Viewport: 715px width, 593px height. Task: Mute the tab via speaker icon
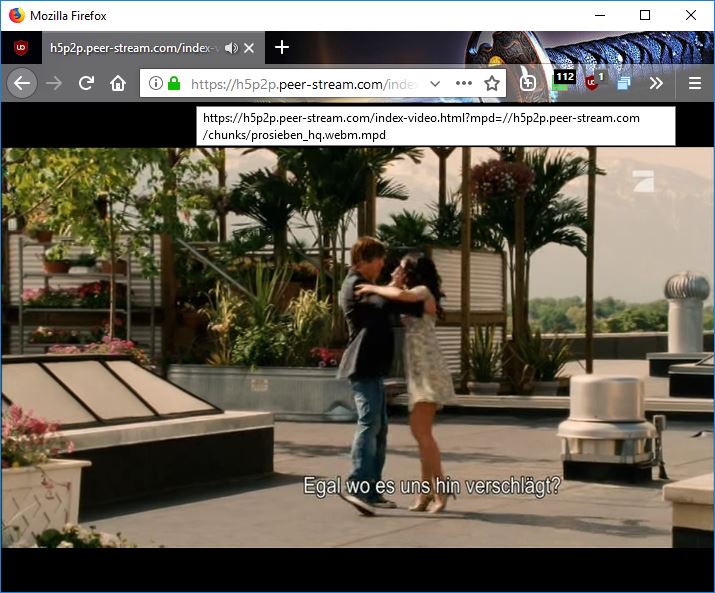[231, 48]
